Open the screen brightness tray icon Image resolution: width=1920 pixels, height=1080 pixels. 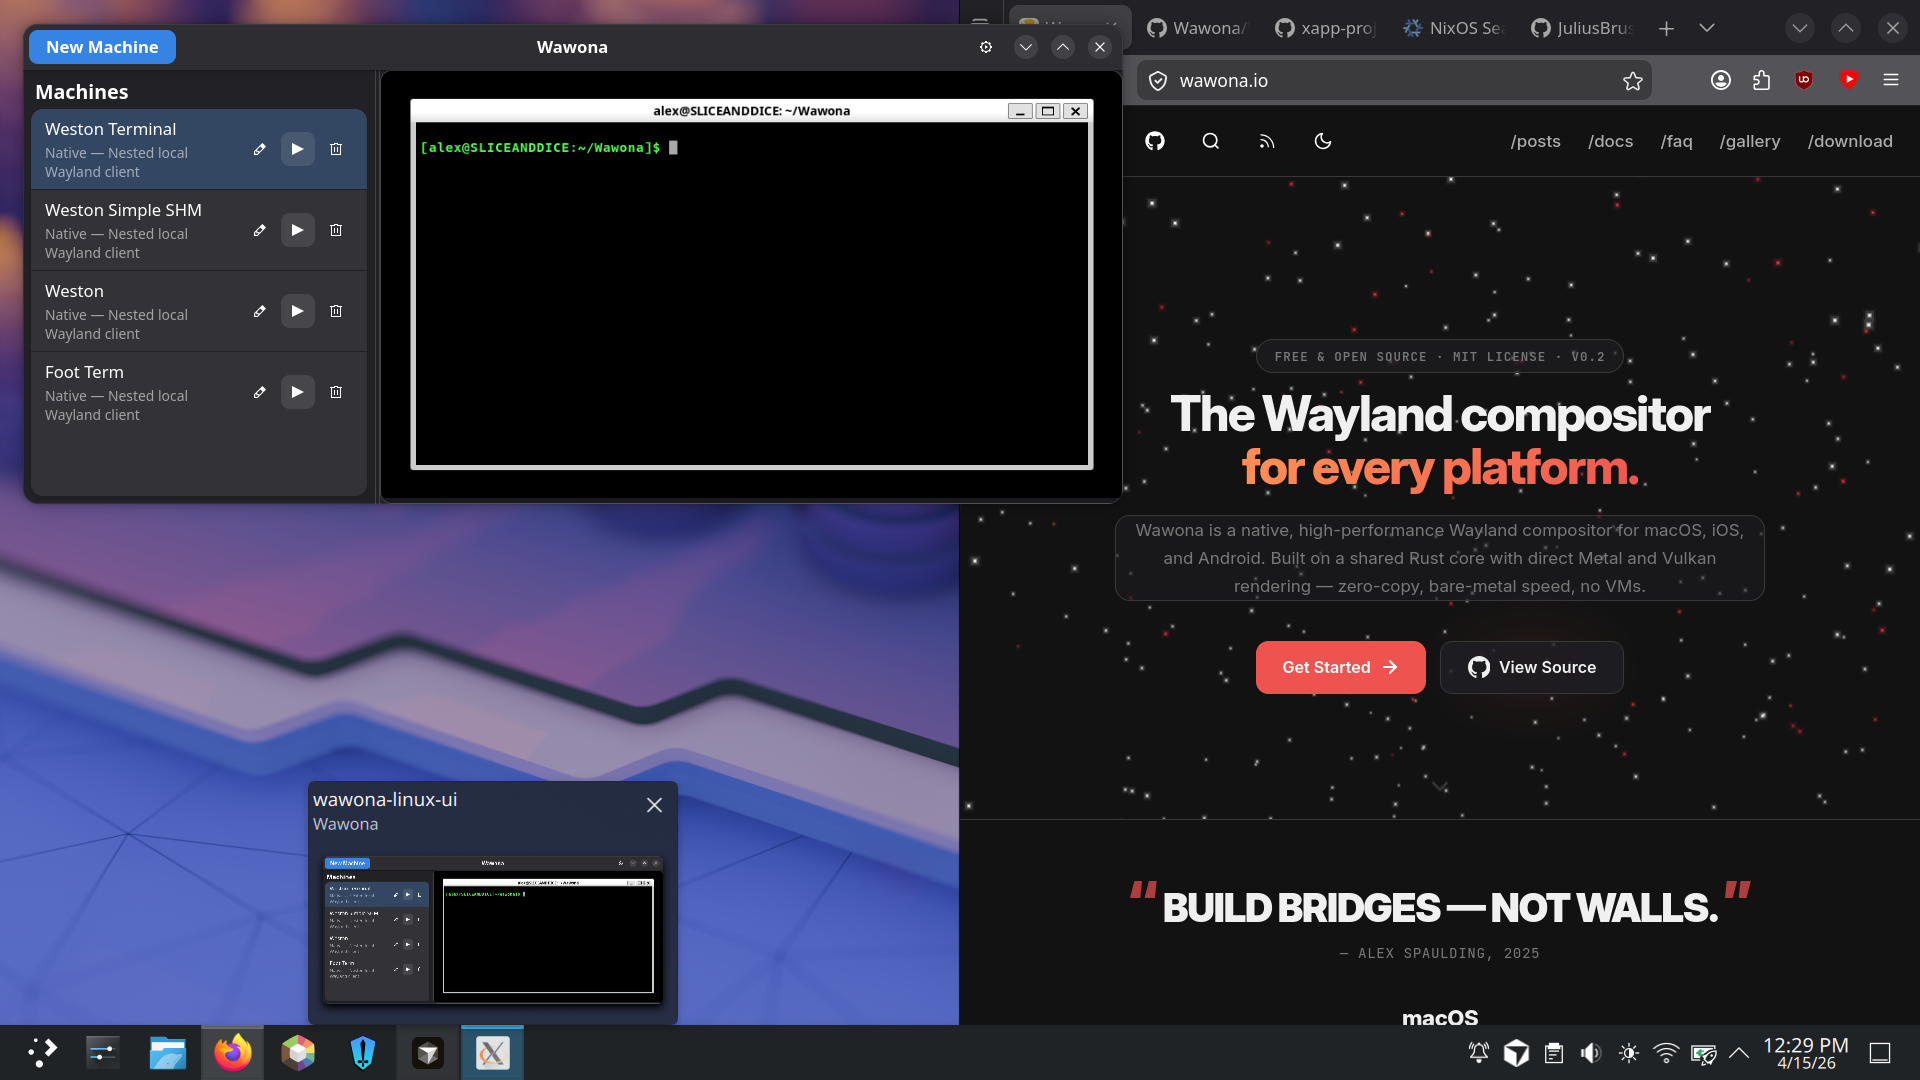(1628, 1053)
